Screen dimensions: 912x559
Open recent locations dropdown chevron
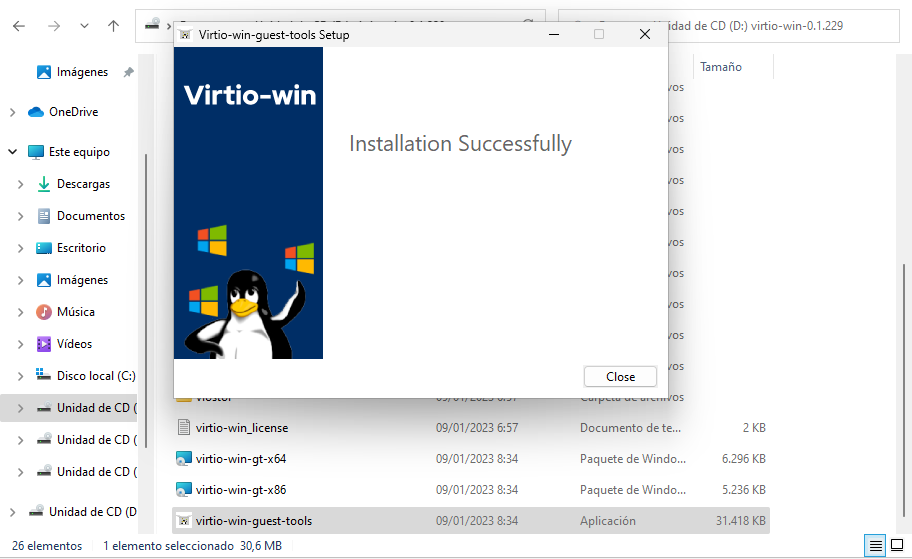pos(84,26)
